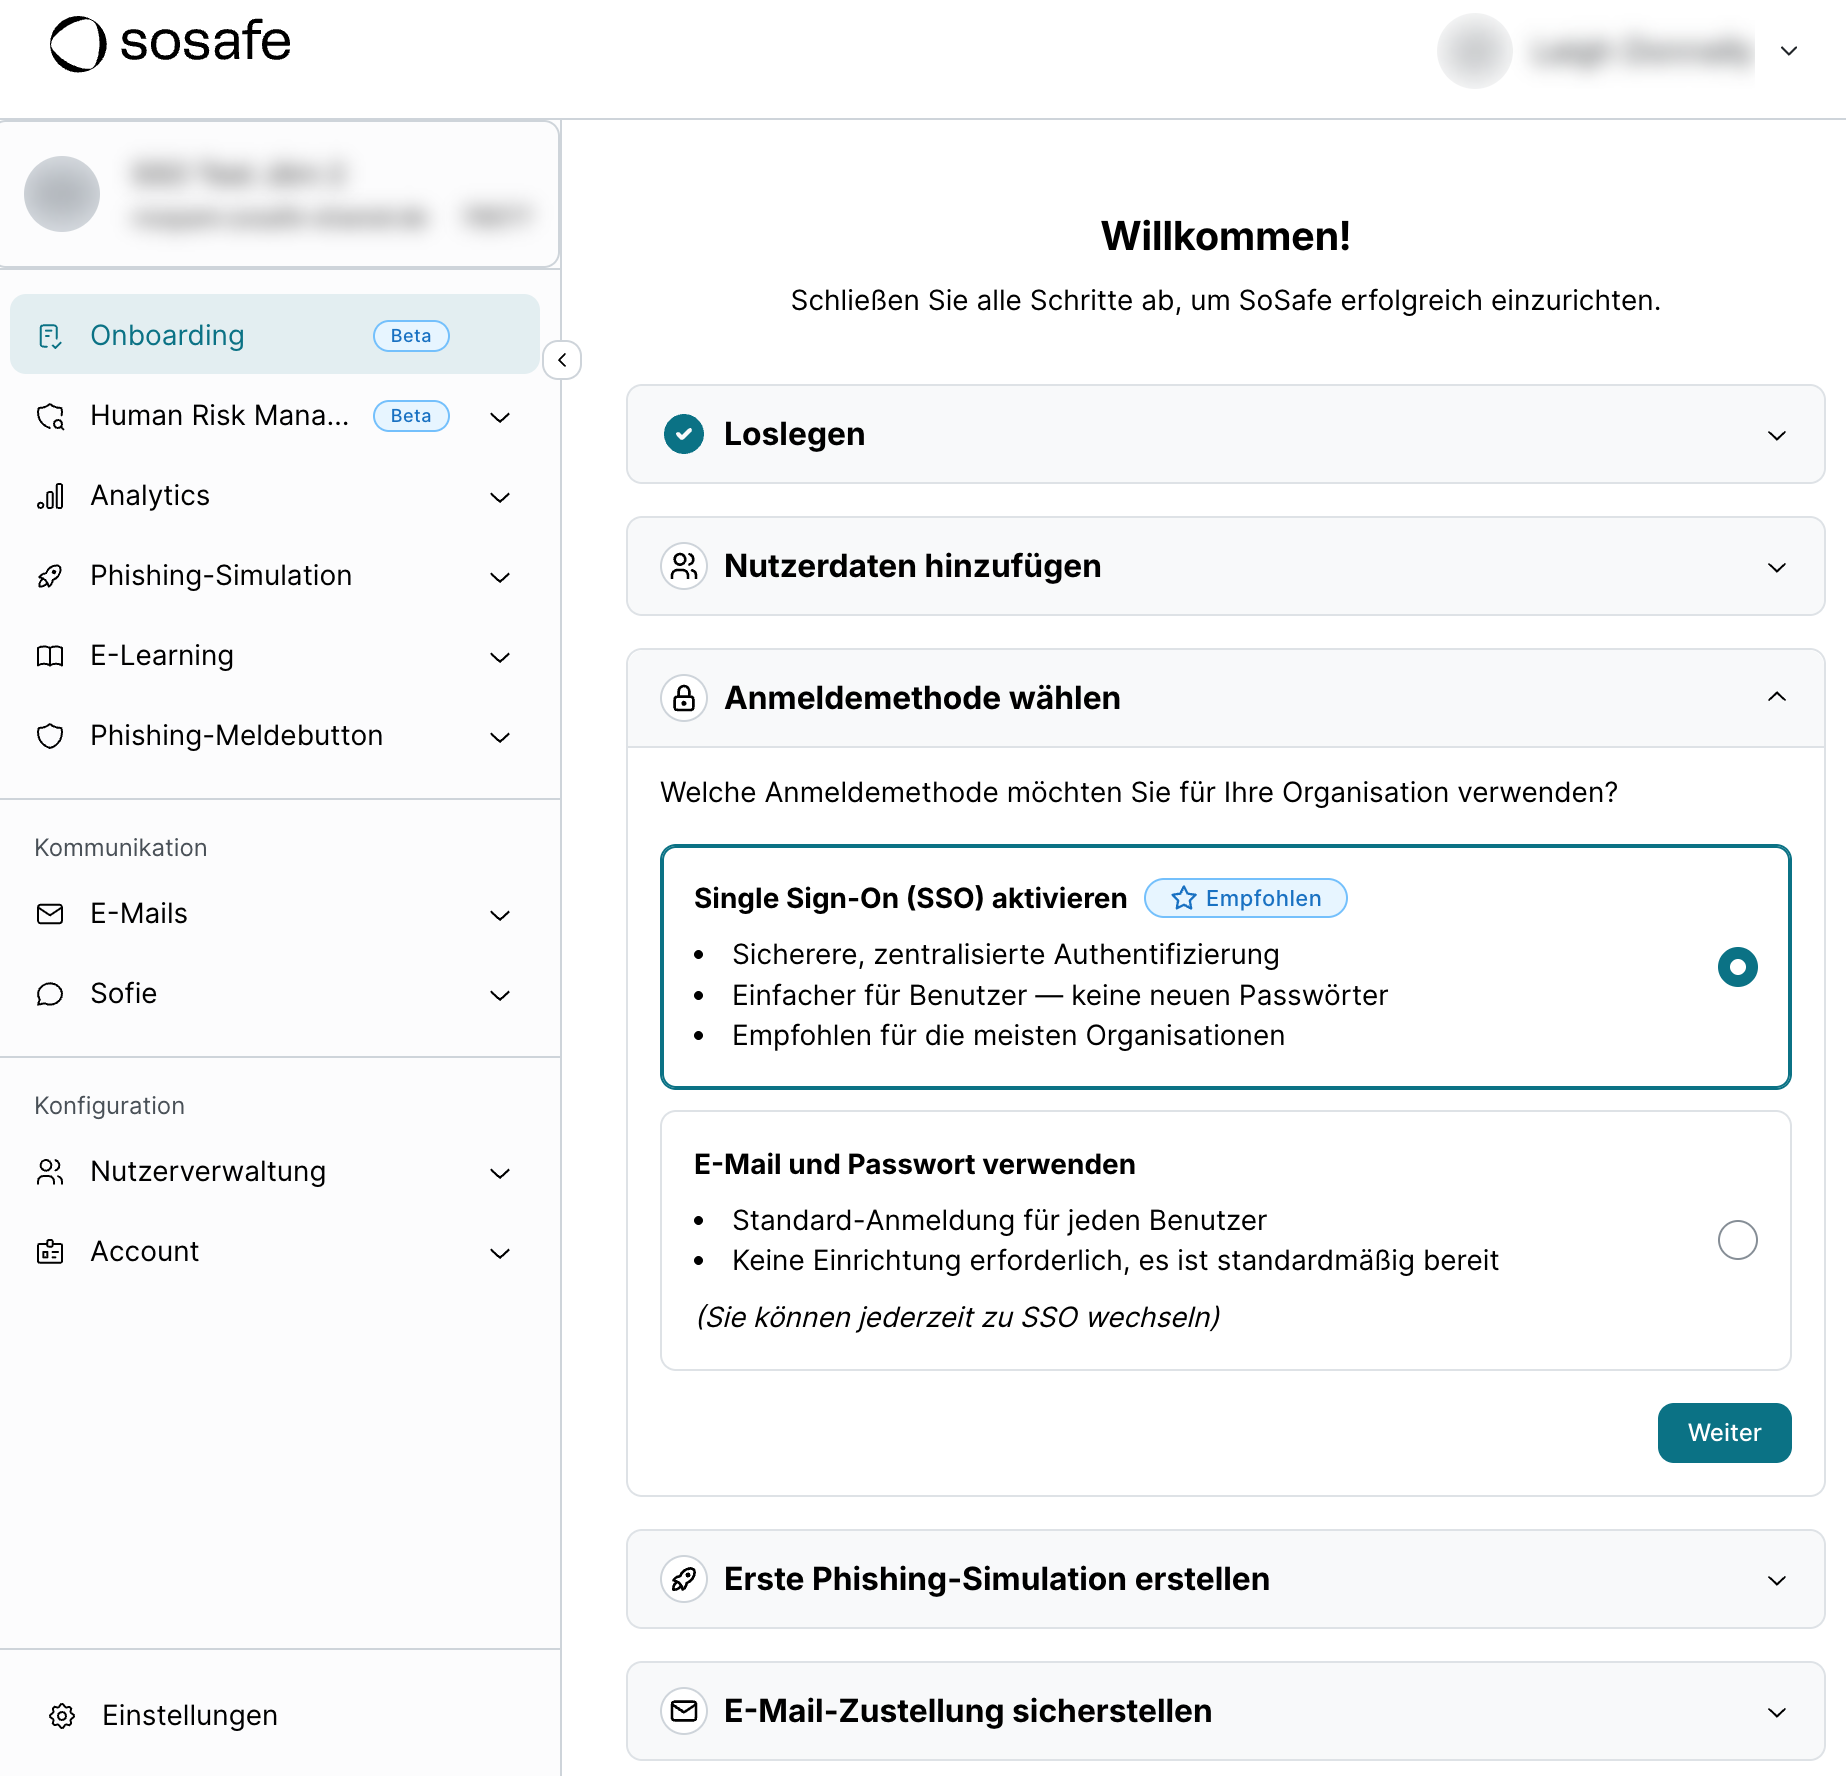This screenshot has width=1846, height=1776.
Task: Select E-Mail und Passwort radio button
Action: point(1737,1240)
